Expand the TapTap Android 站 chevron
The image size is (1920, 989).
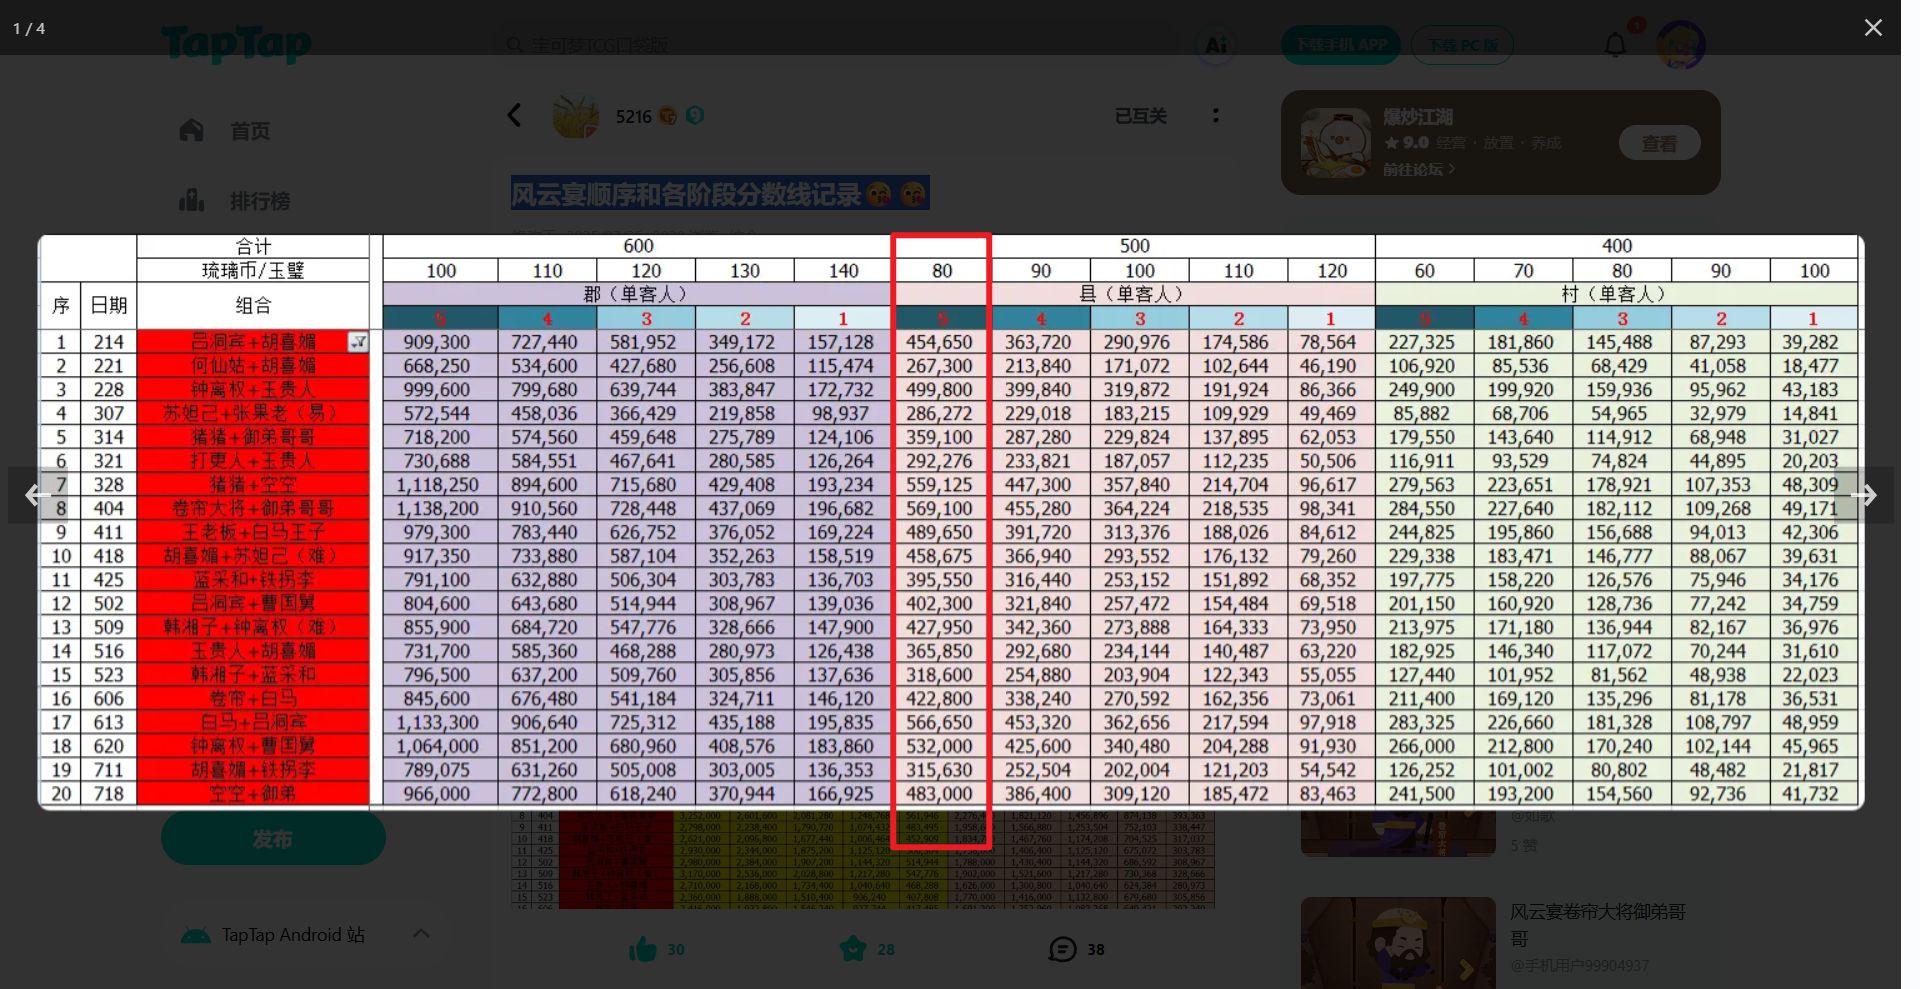[421, 934]
